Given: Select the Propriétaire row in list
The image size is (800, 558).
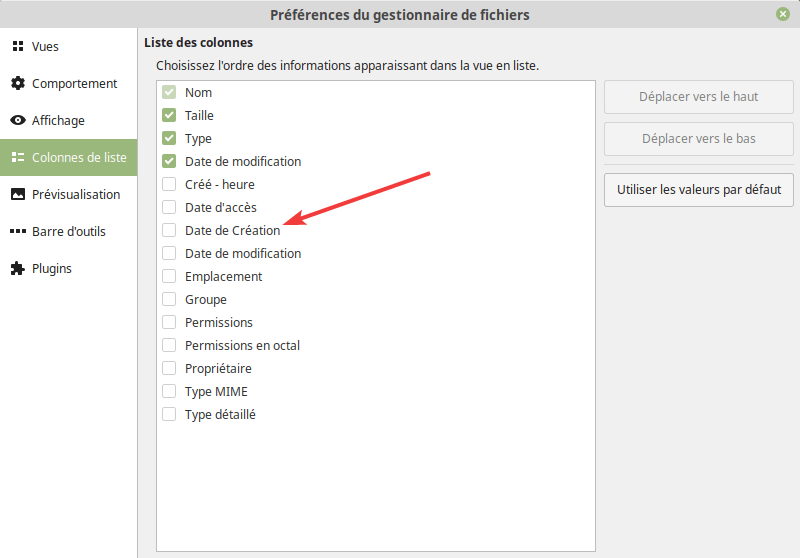Looking at the screenshot, I should (218, 368).
